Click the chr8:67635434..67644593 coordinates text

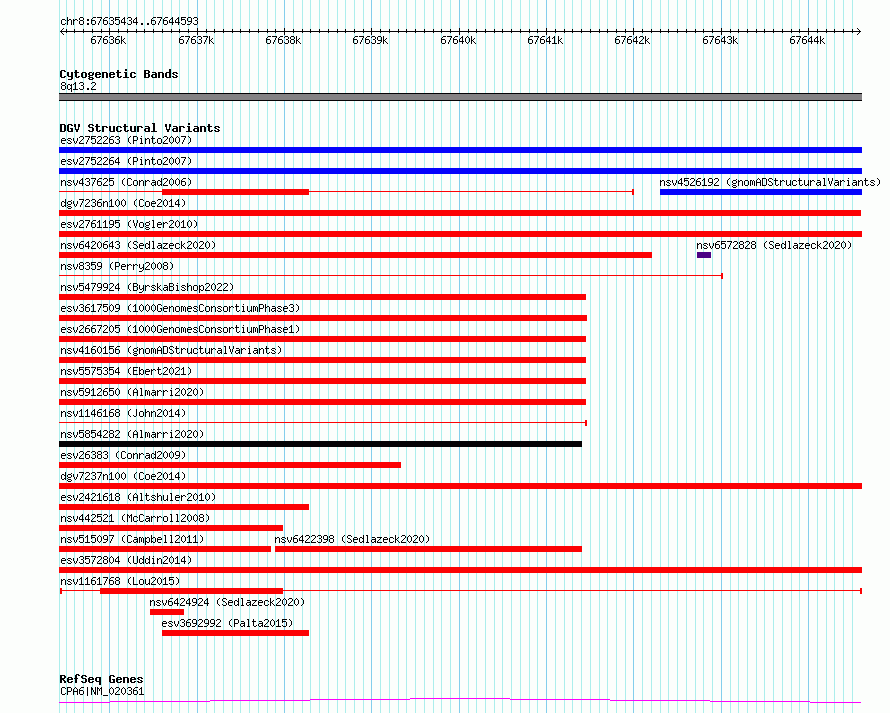129,21
